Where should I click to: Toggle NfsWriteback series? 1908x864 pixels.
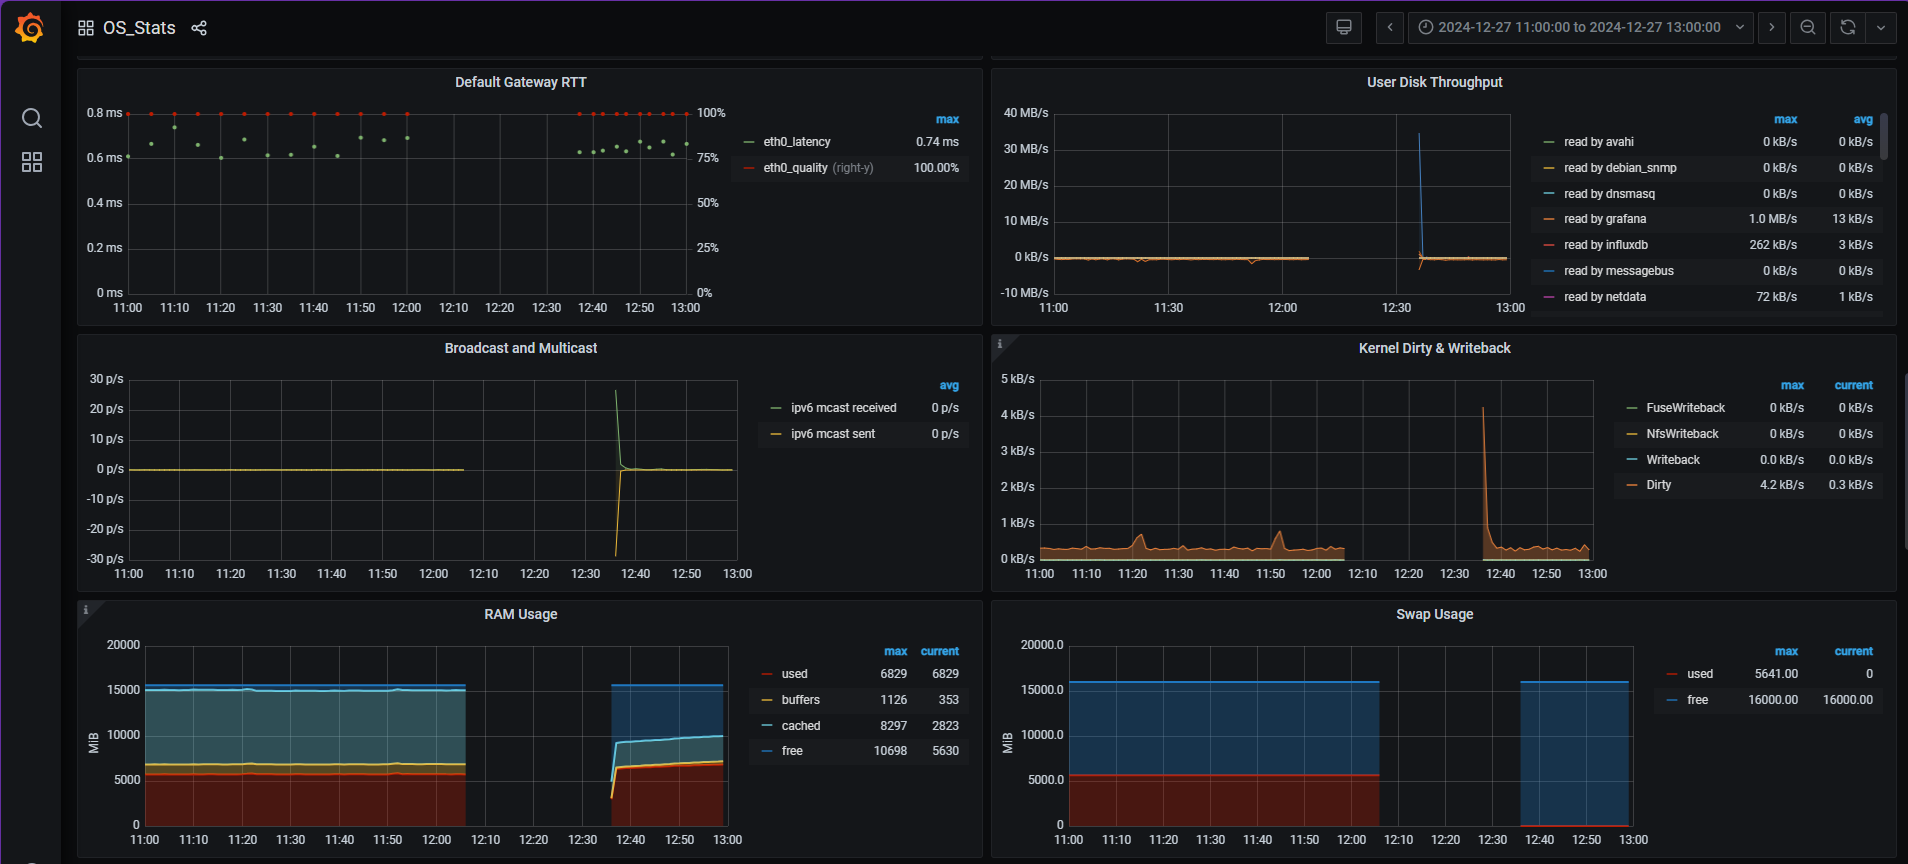click(1682, 434)
